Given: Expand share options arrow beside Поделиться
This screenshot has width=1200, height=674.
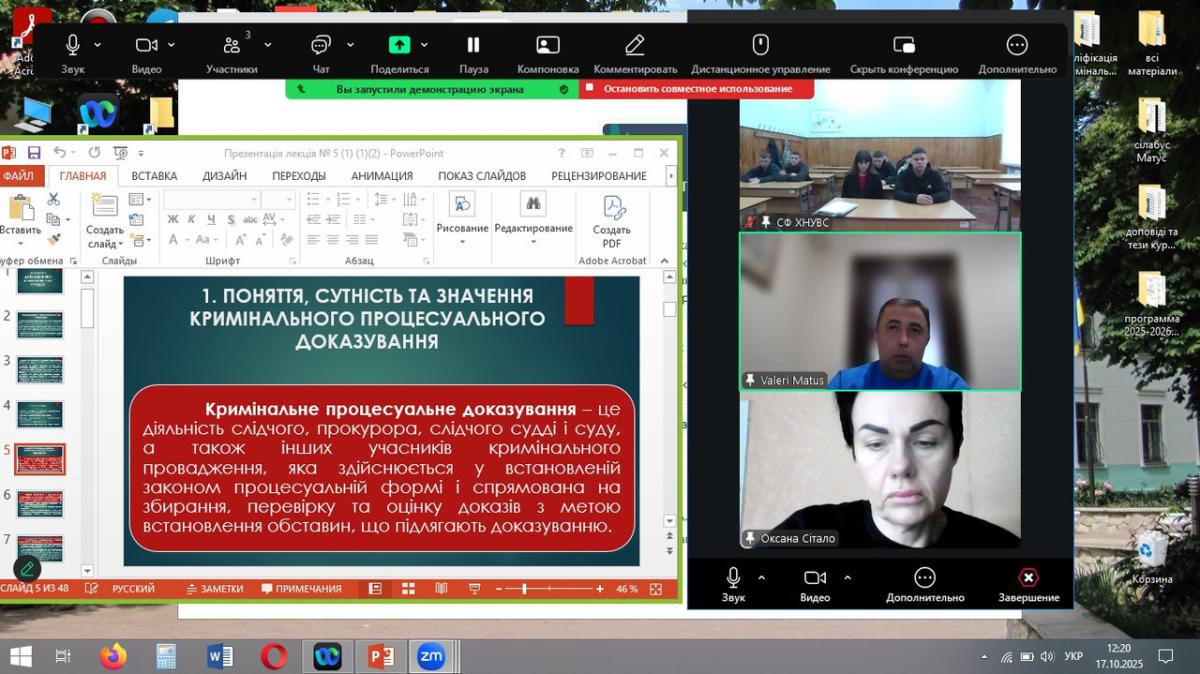Looking at the screenshot, I should [x=424, y=45].
